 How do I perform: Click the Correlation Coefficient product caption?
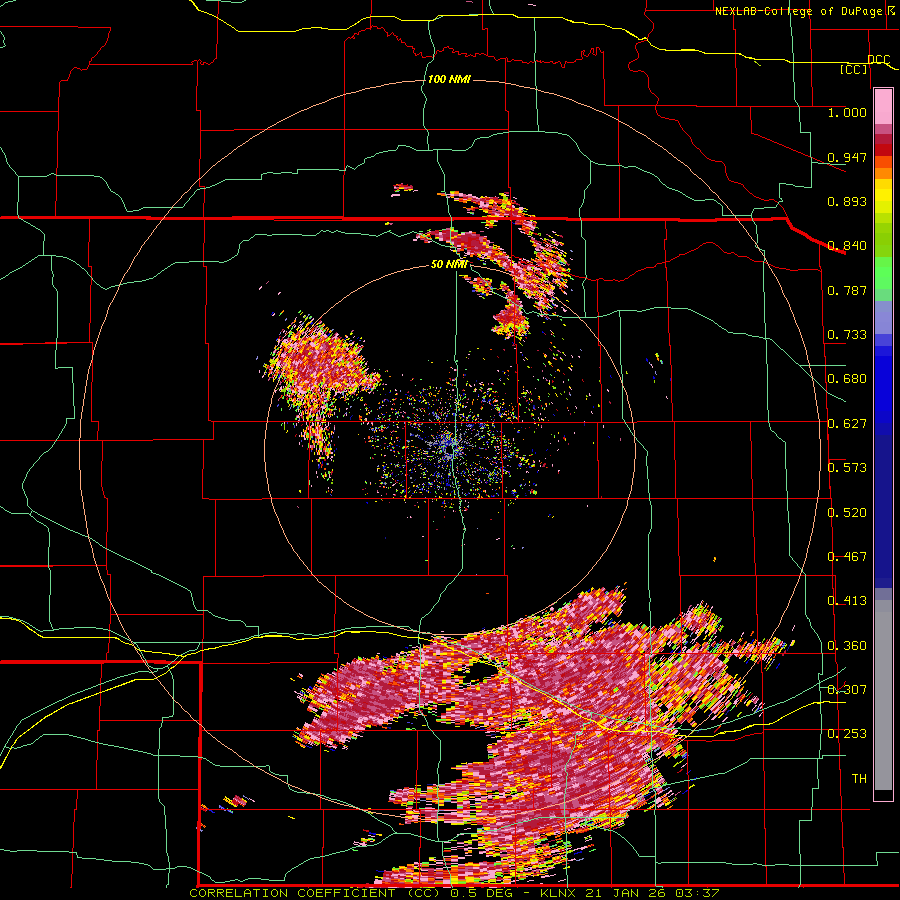coord(454,893)
